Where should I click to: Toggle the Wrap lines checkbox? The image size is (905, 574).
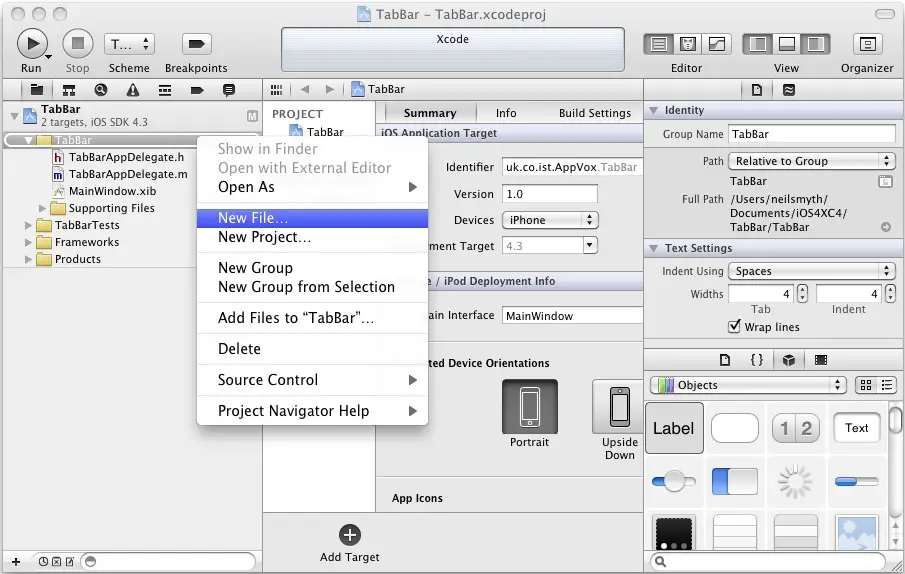tap(735, 327)
